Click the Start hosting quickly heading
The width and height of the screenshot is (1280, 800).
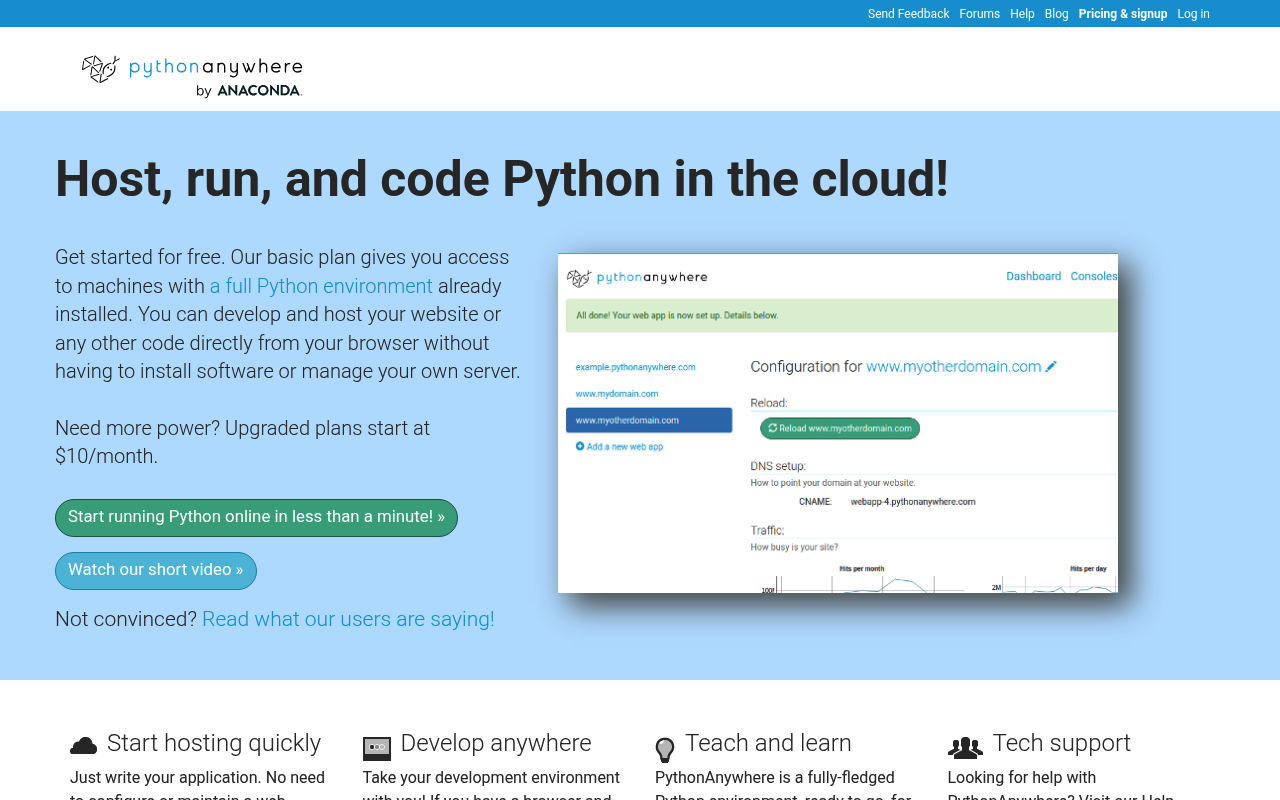tap(214, 743)
